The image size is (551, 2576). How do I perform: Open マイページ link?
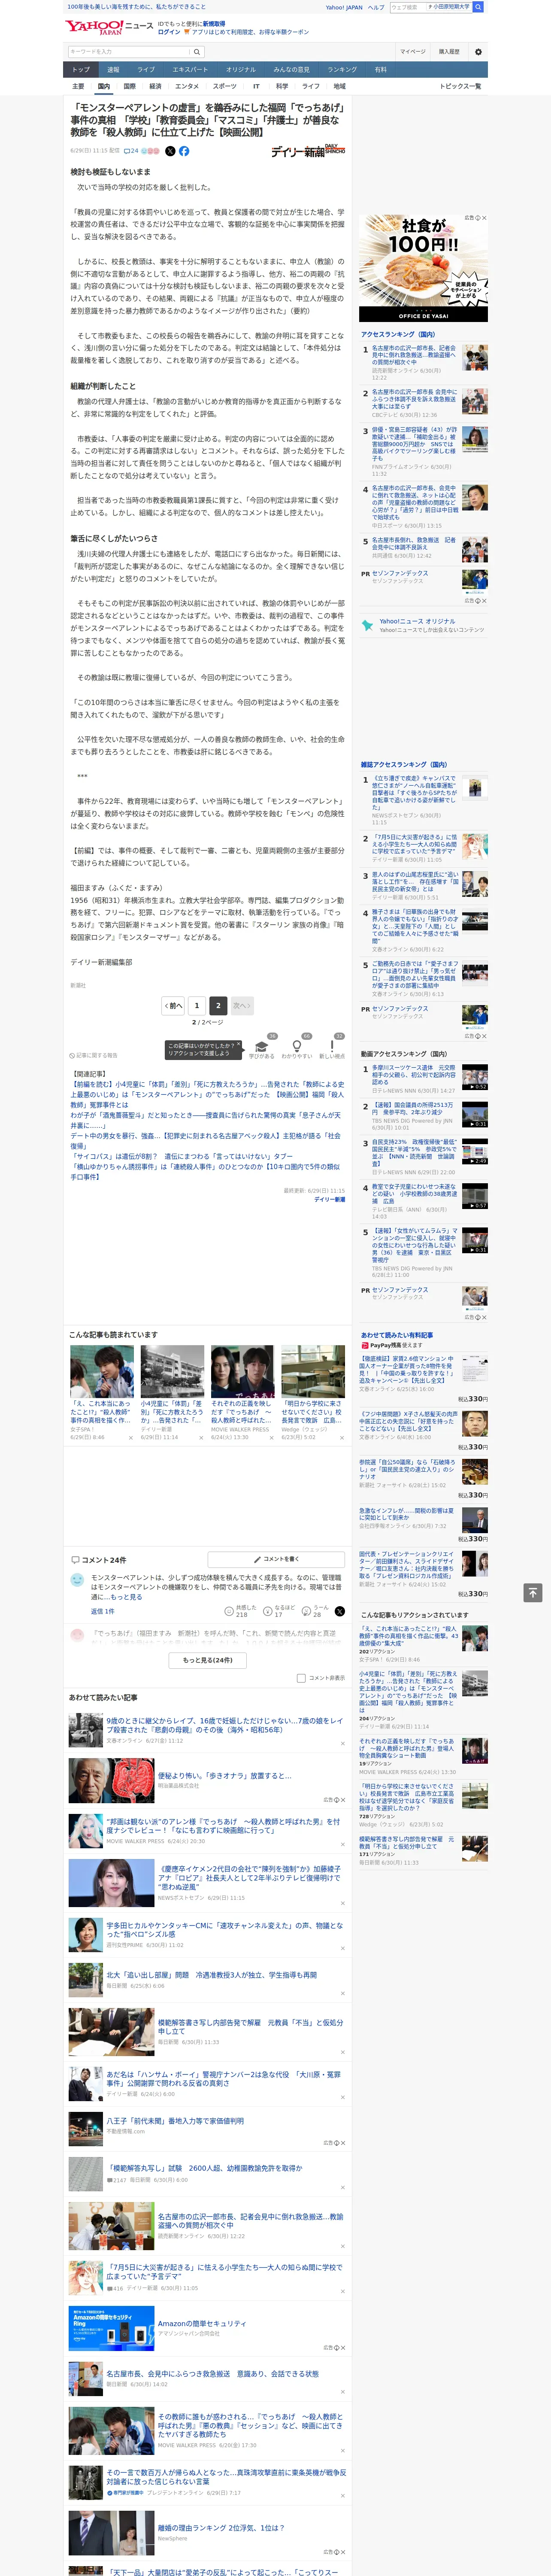[412, 52]
